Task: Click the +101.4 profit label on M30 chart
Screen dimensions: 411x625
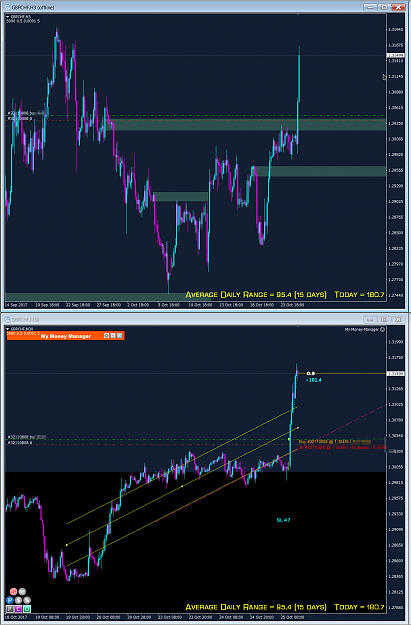Action: 313,380
